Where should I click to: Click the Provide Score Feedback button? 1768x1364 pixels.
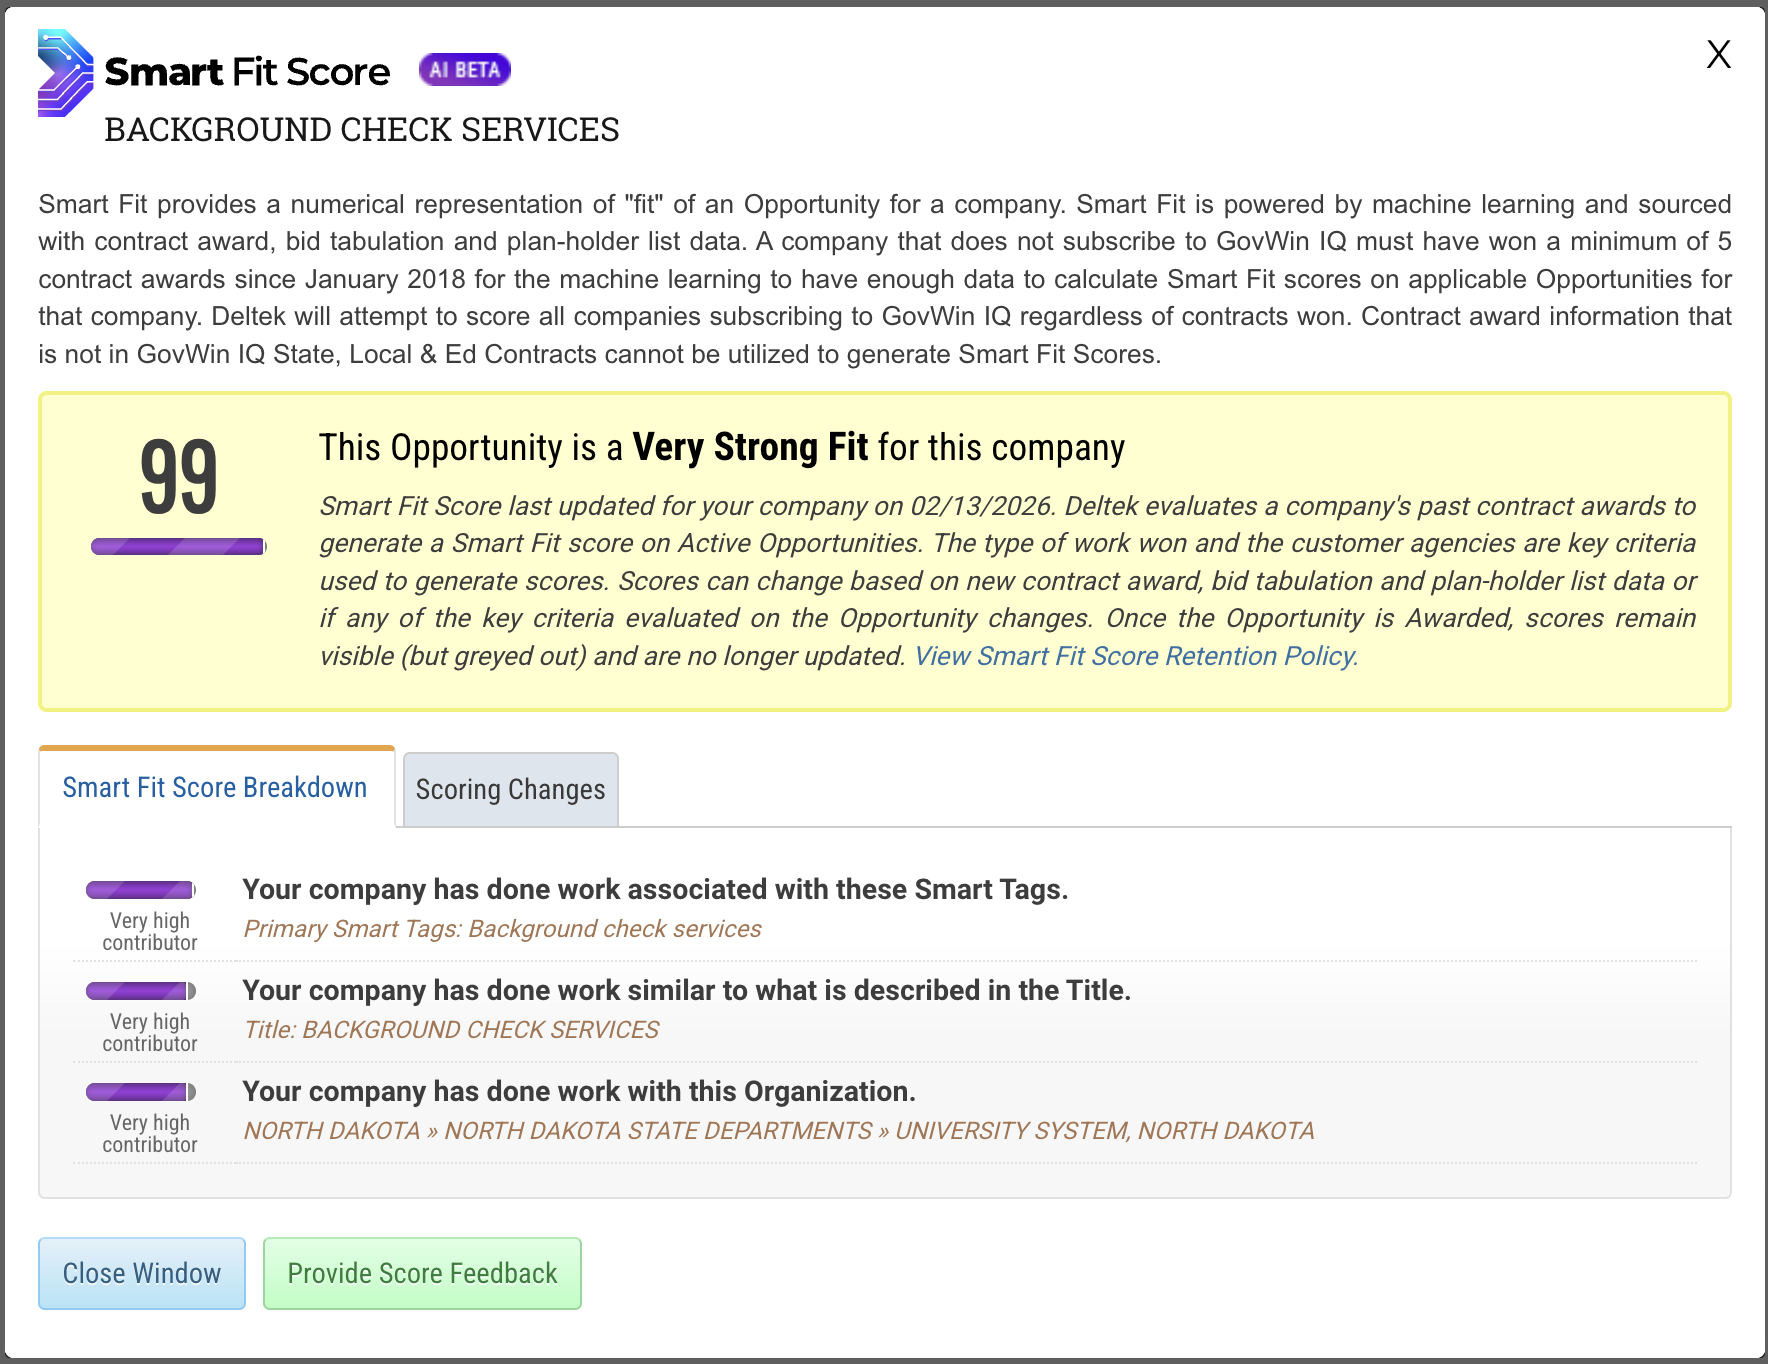click(421, 1273)
